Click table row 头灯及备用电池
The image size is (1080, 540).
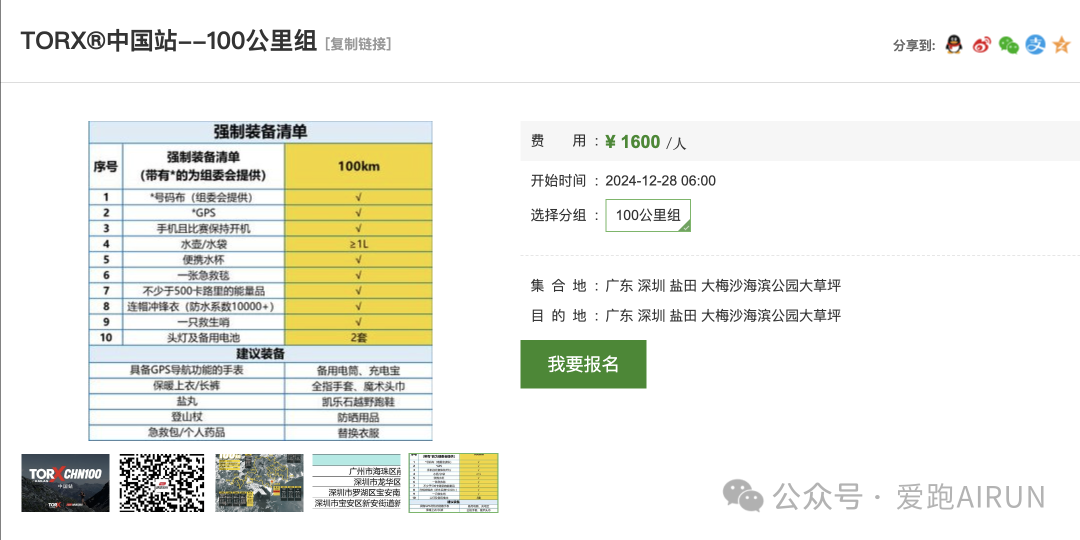click(260, 338)
